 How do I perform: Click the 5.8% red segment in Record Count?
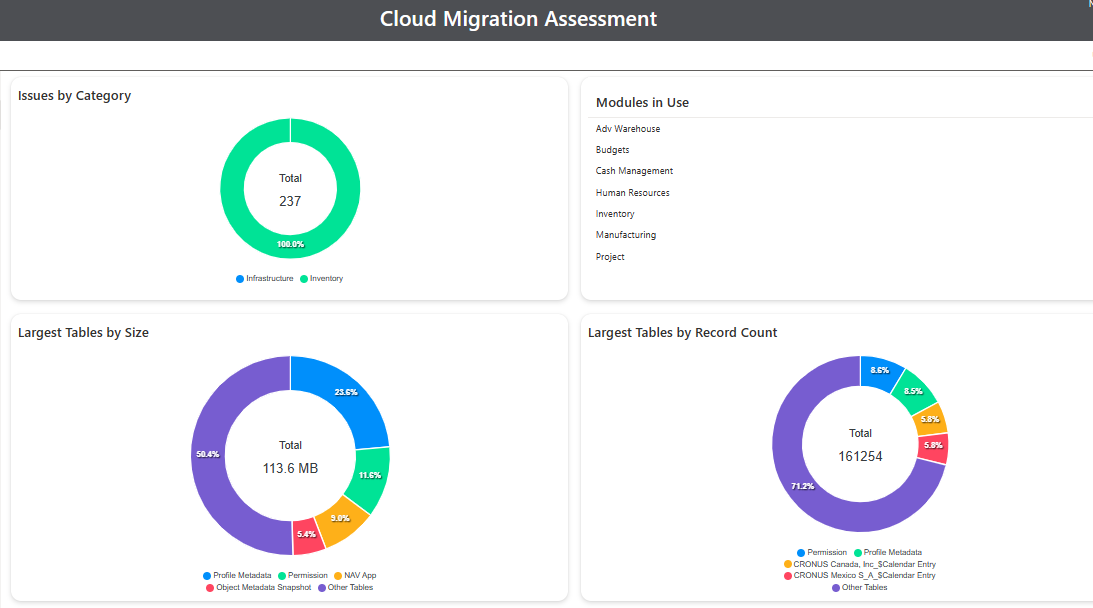click(933, 446)
